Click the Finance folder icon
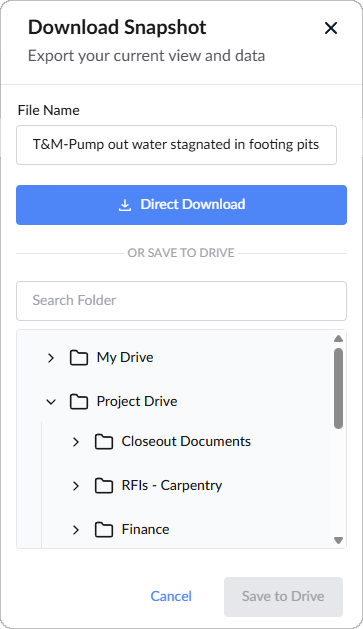 click(104, 530)
